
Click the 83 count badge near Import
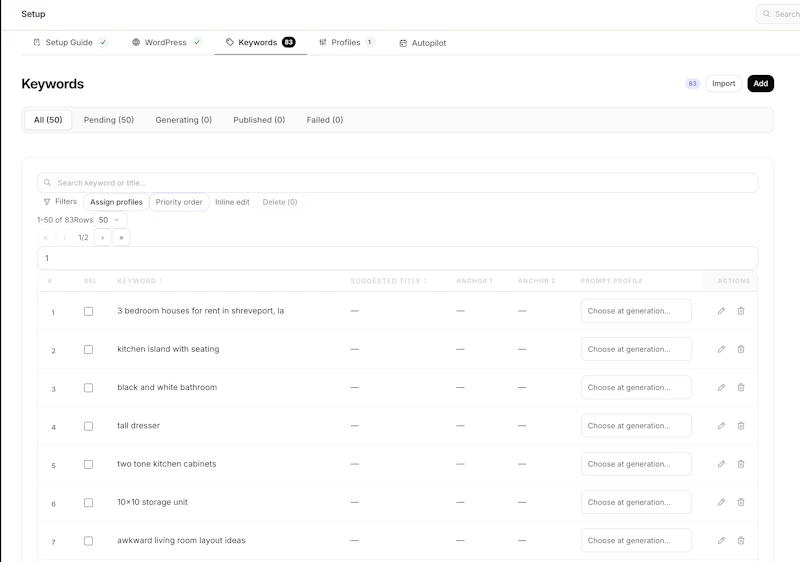coord(692,84)
